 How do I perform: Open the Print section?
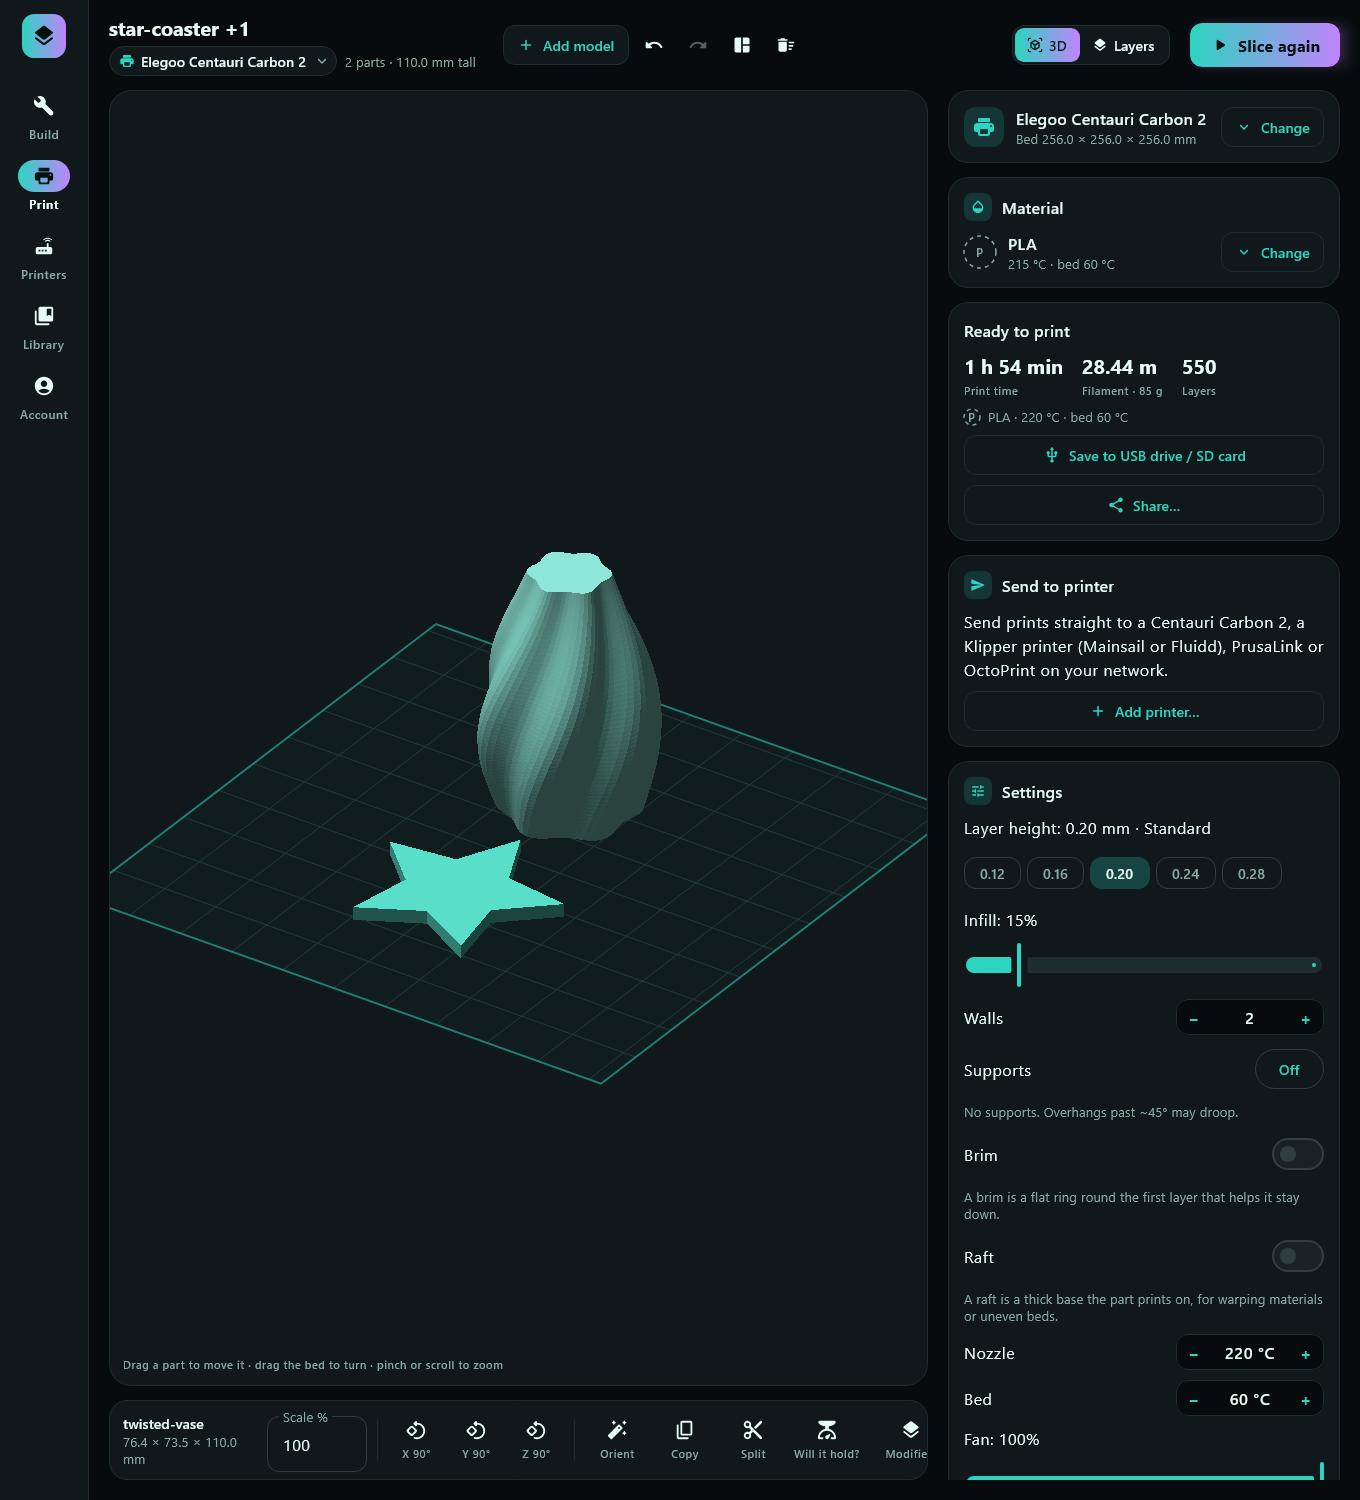click(44, 188)
